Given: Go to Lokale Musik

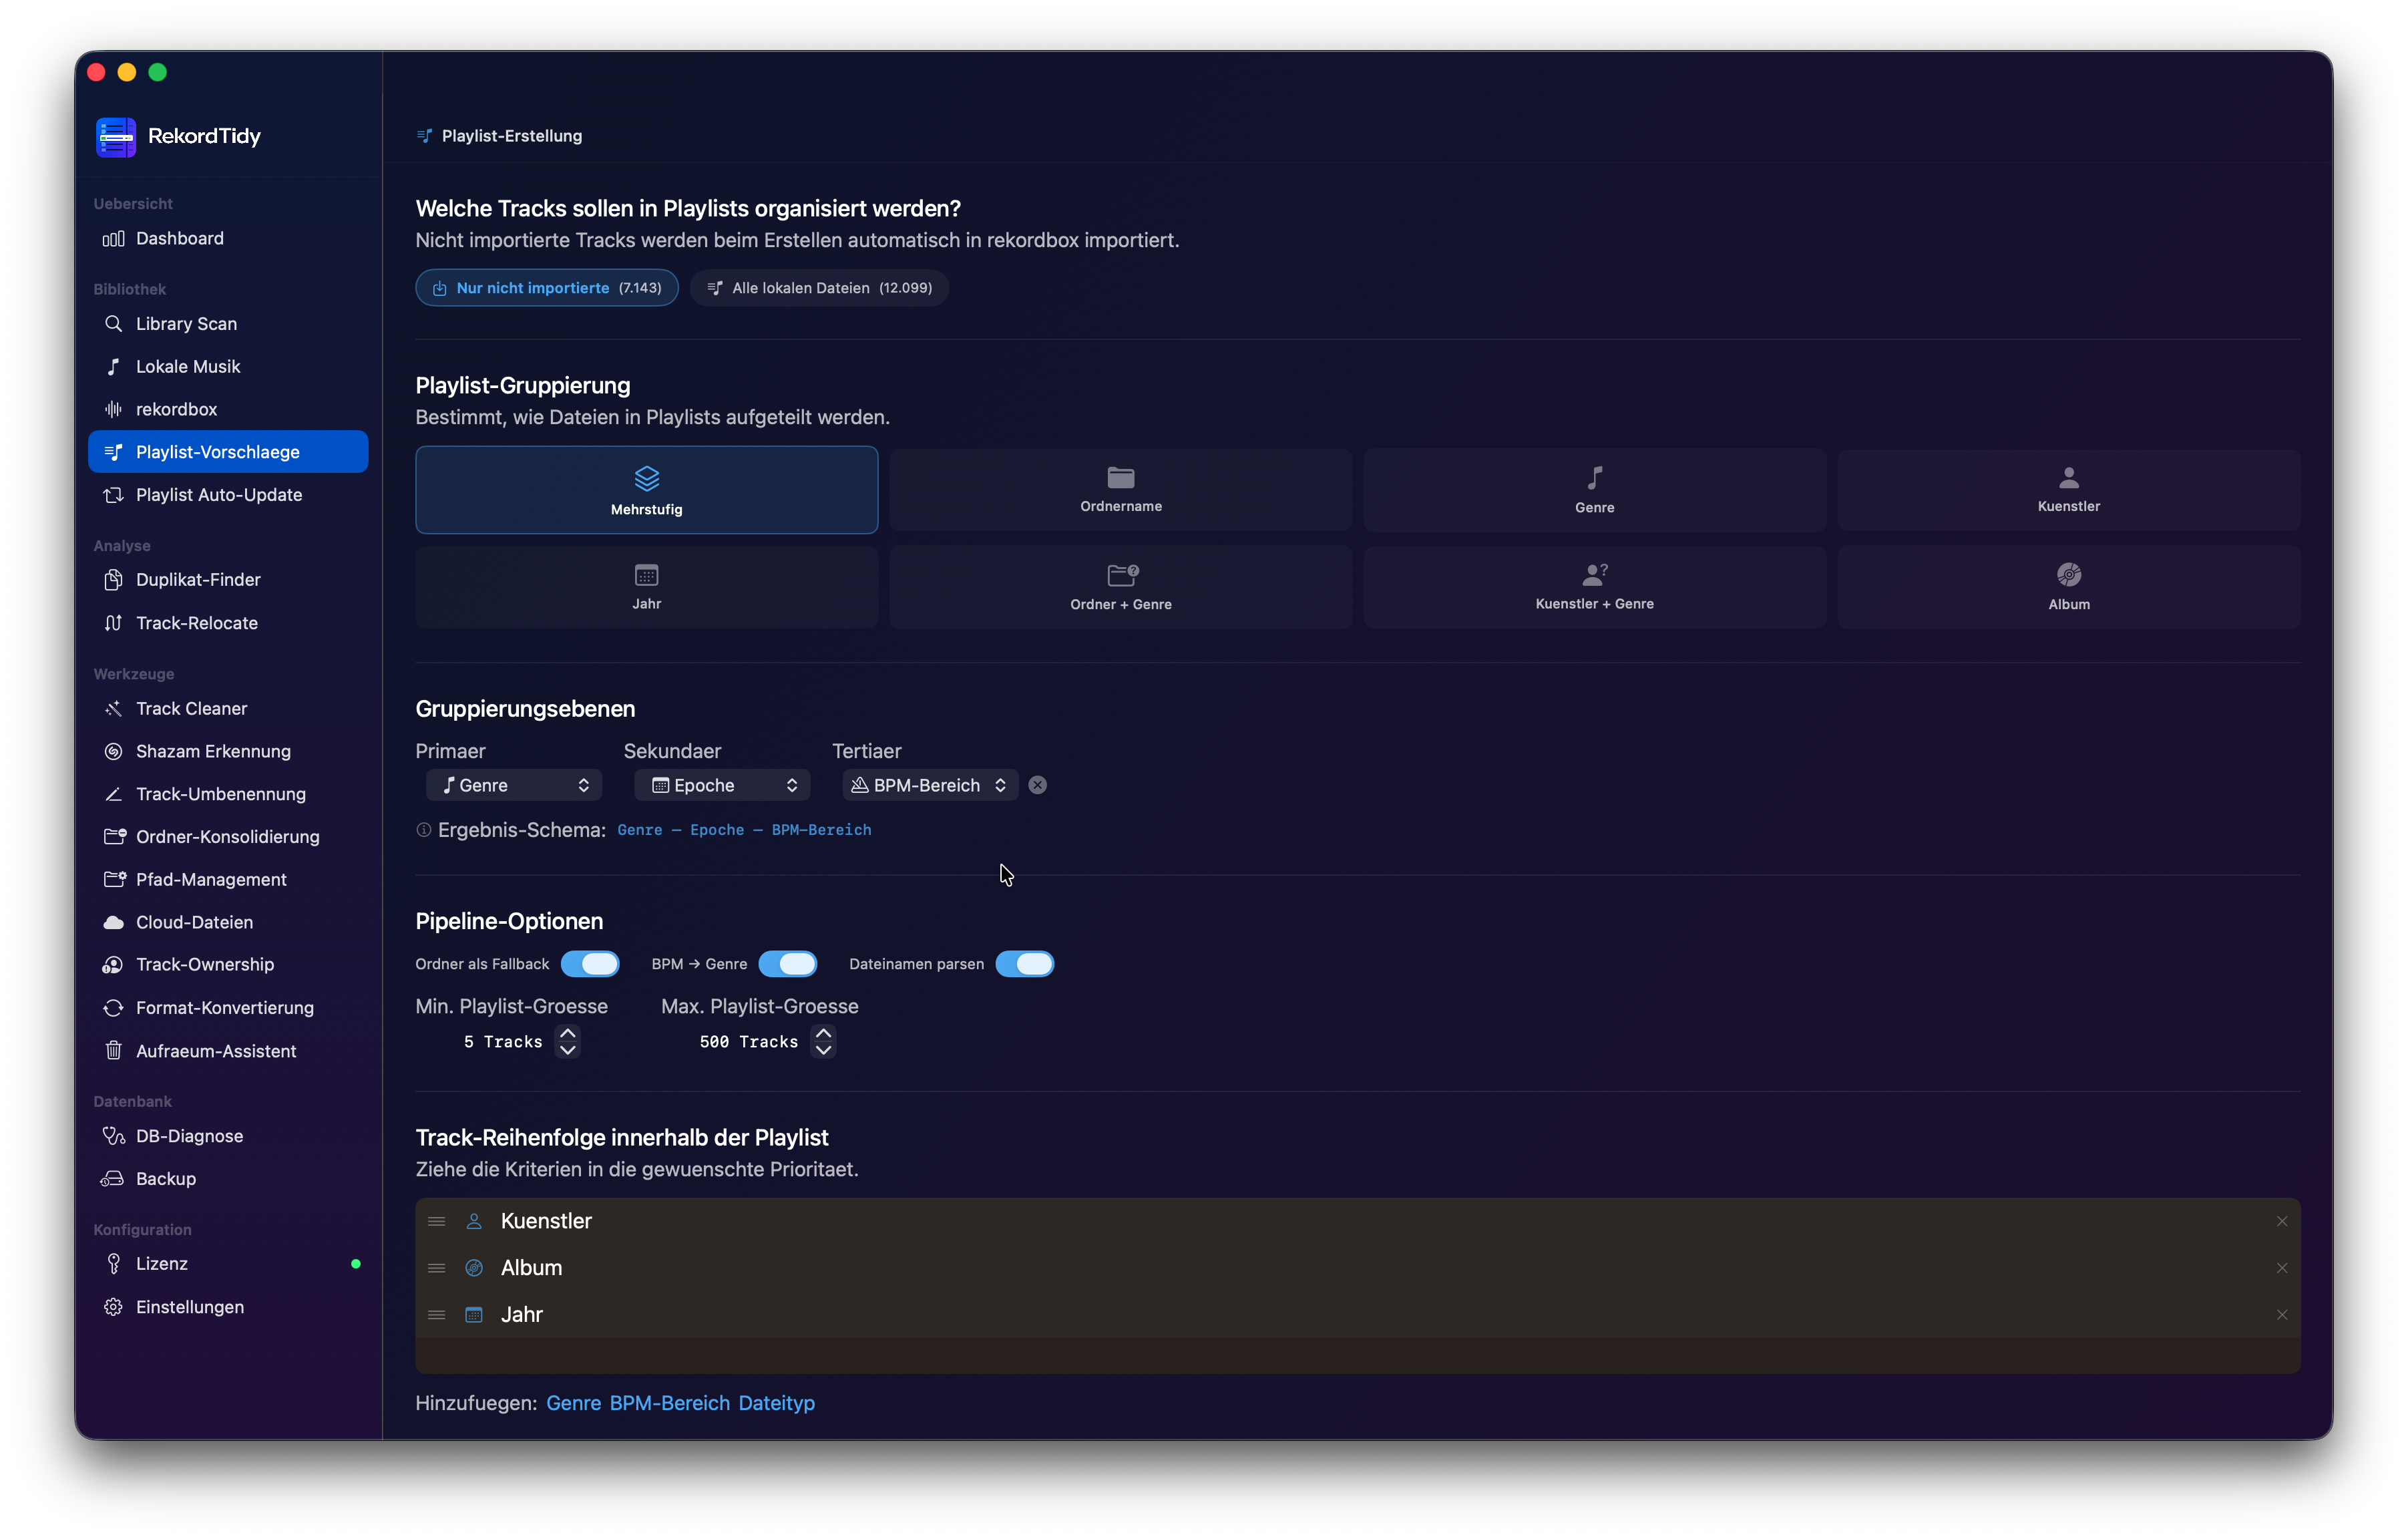Looking at the screenshot, I should tap(228, 367).
